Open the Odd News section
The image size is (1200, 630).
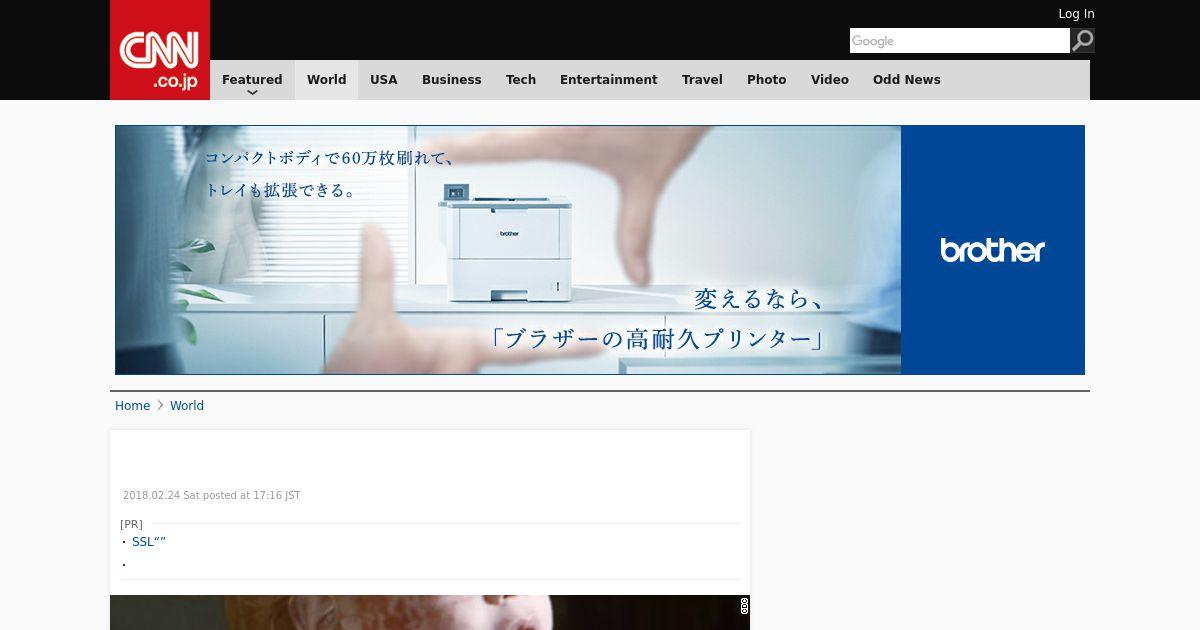(907, 80)
